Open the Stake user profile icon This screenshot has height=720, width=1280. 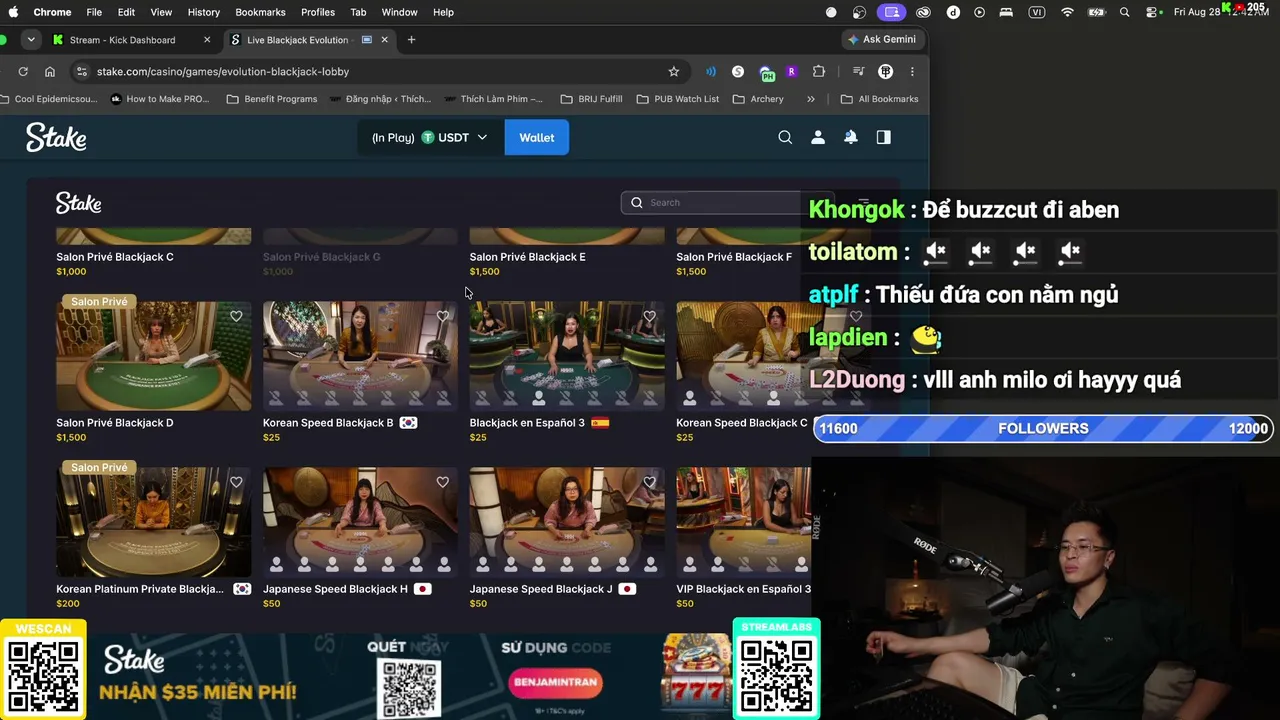tap(818, 138)
